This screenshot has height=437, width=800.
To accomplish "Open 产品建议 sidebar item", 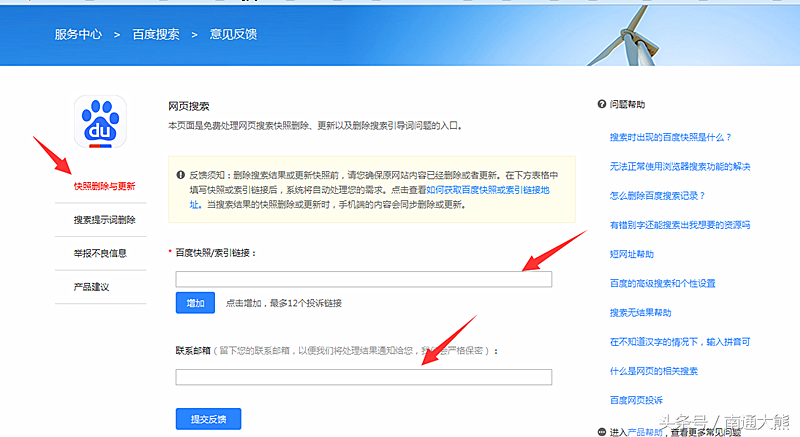I will tap(91, 287).
